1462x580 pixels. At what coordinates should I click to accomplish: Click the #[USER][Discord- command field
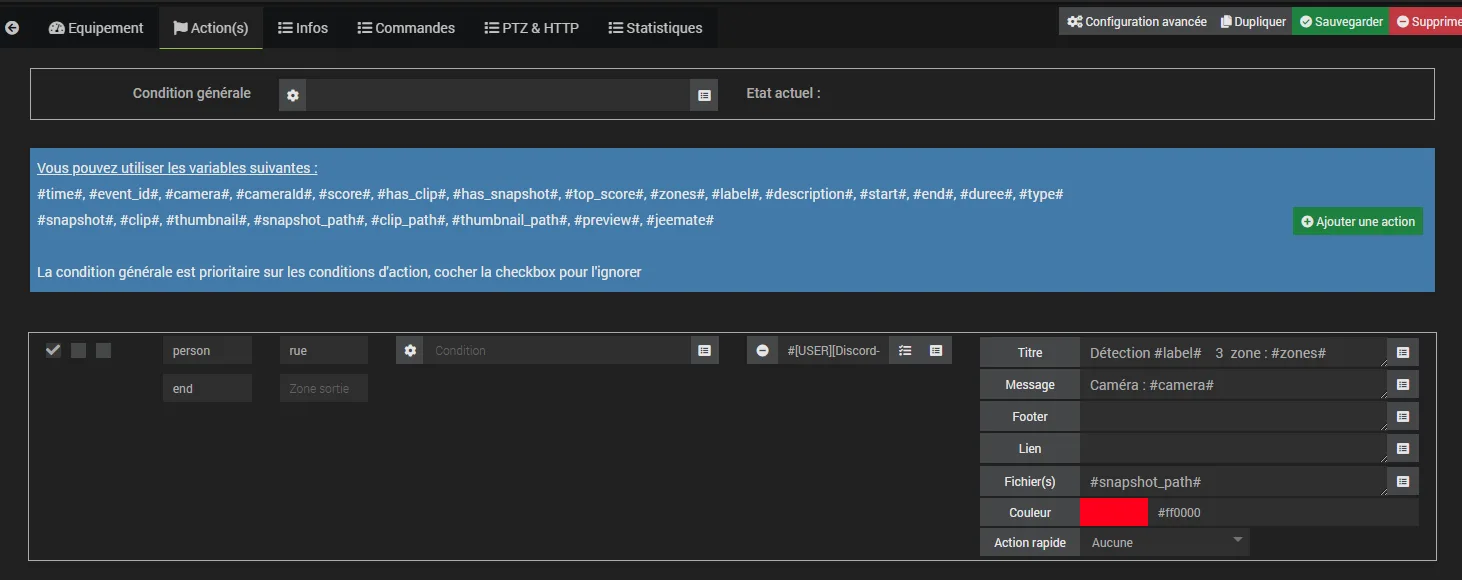[833, 350]
